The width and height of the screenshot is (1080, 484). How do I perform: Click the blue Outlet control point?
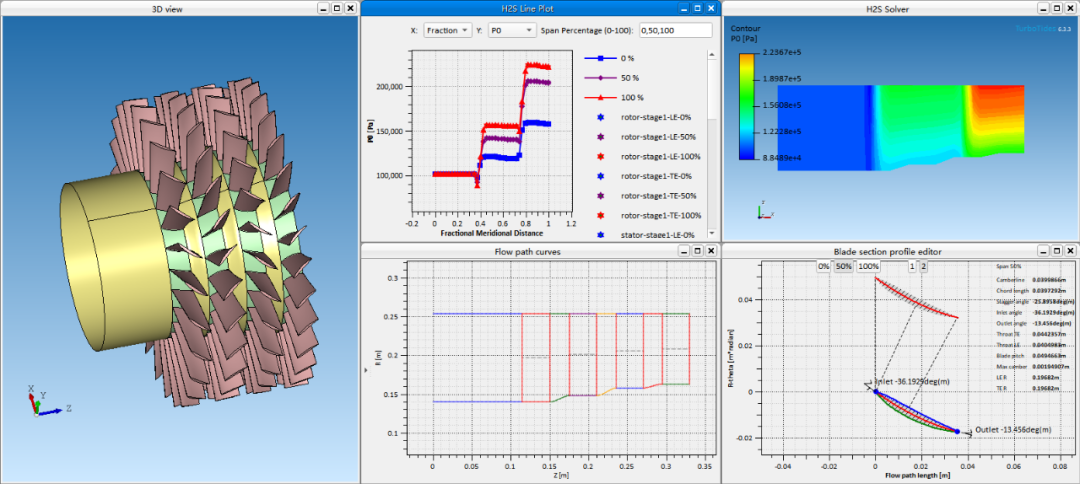[x=957, y=431]
